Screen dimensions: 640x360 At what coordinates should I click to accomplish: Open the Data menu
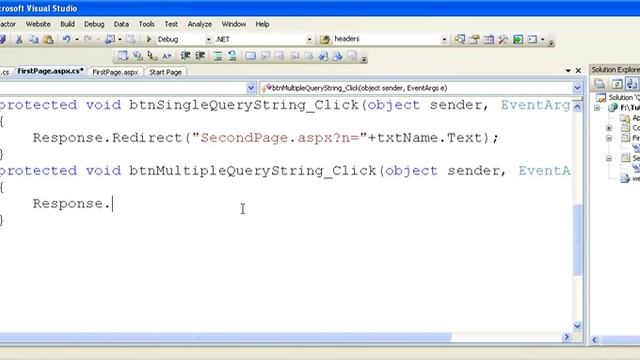tap(121, 24)
